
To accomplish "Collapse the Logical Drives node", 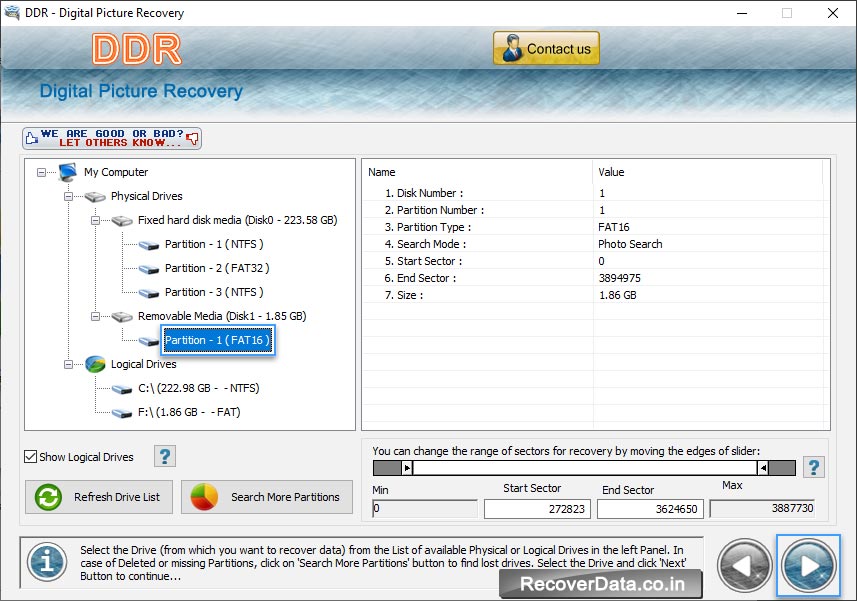I will (68, 364).
